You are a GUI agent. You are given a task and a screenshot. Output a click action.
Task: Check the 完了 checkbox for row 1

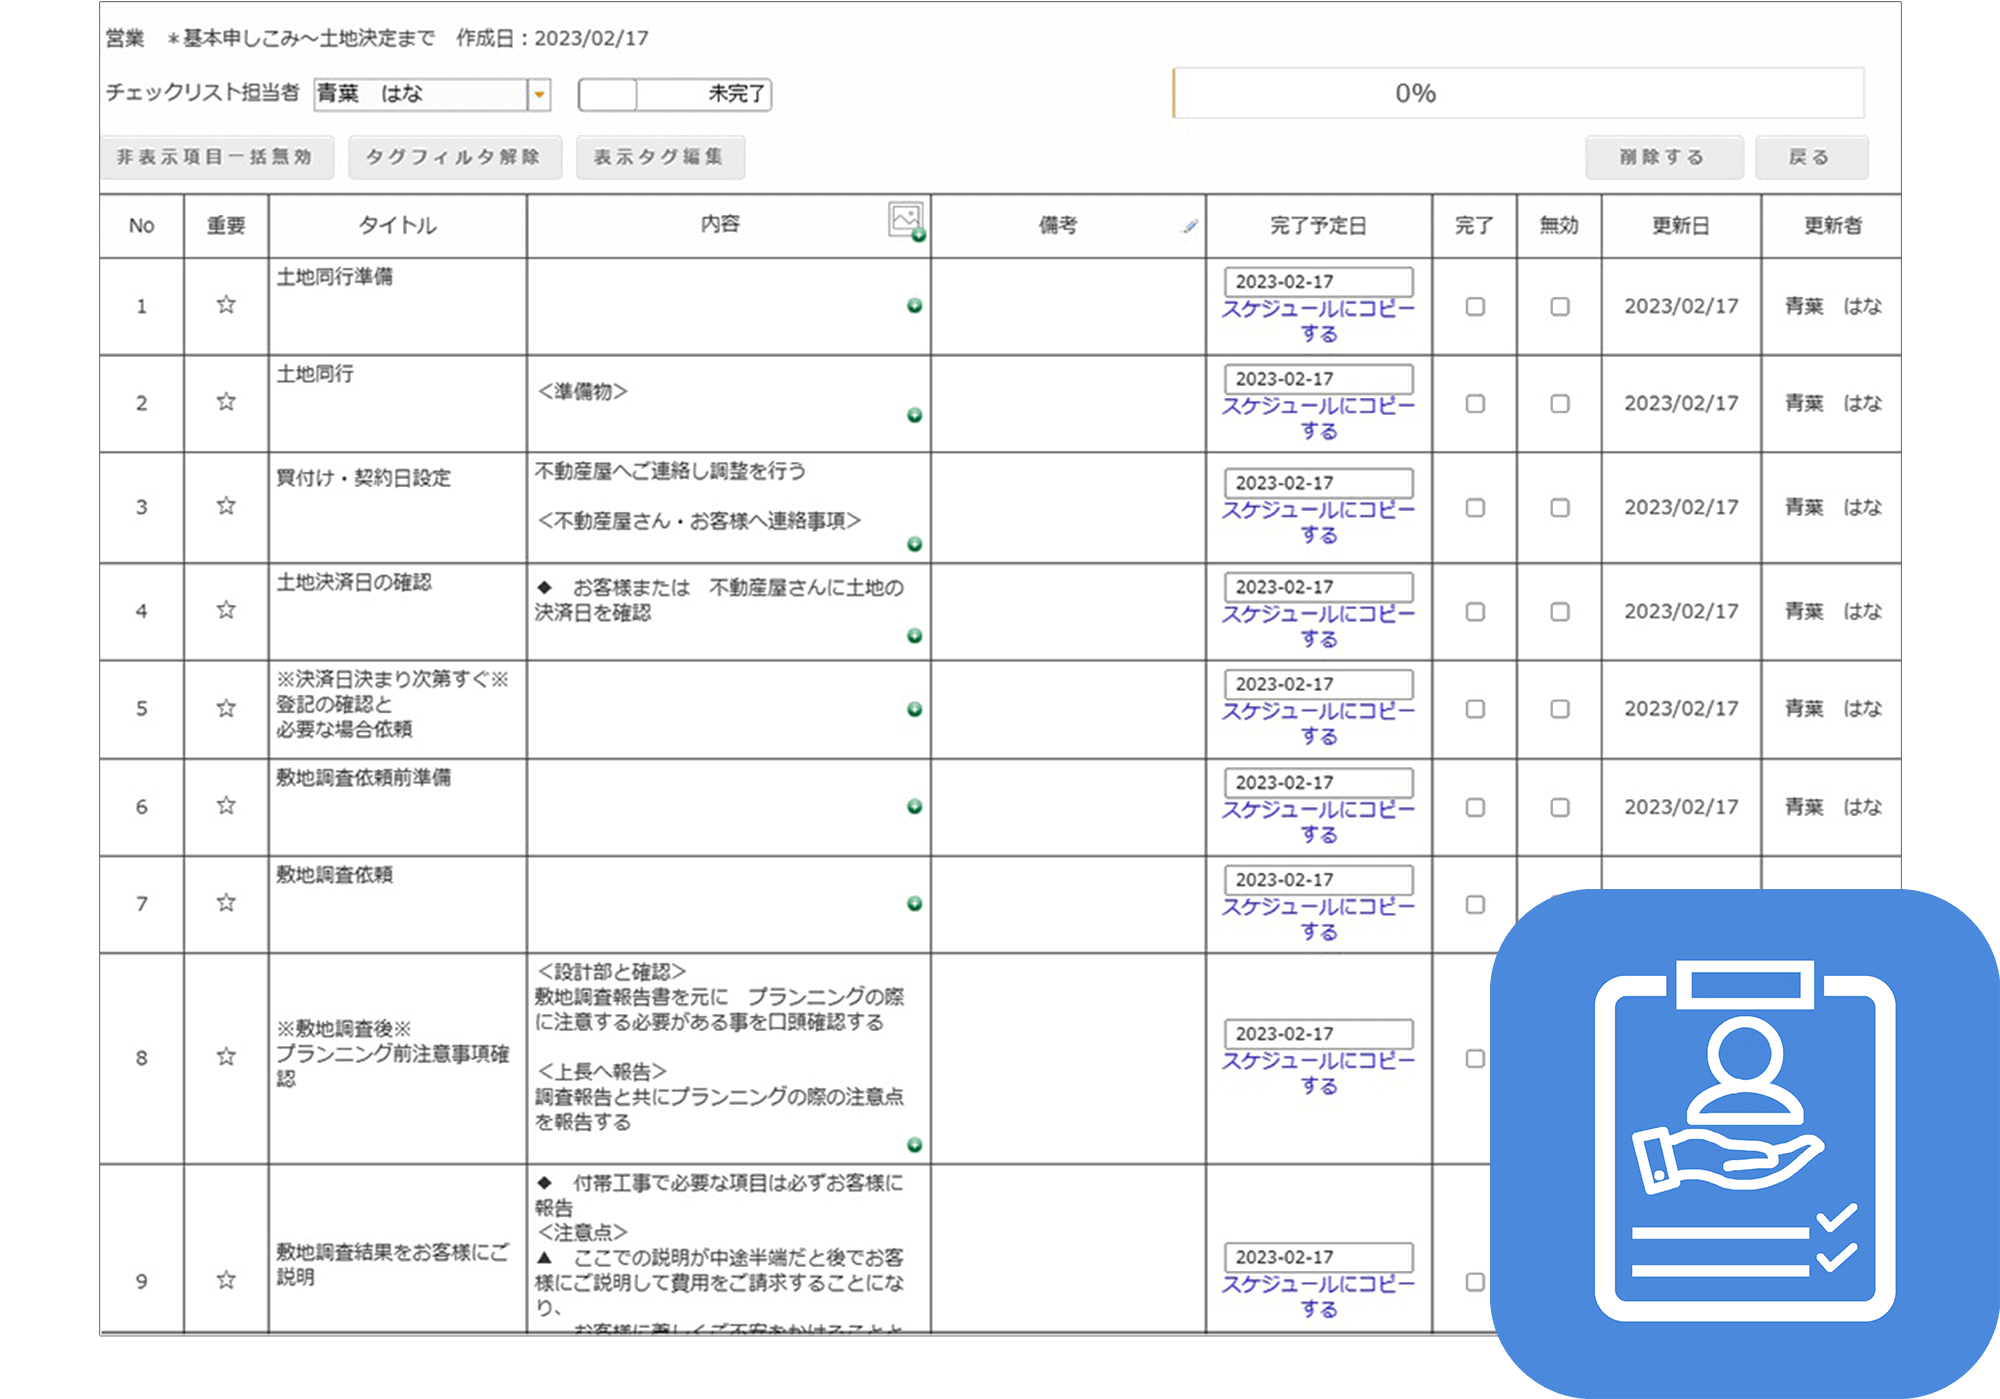coord(1475,307)
